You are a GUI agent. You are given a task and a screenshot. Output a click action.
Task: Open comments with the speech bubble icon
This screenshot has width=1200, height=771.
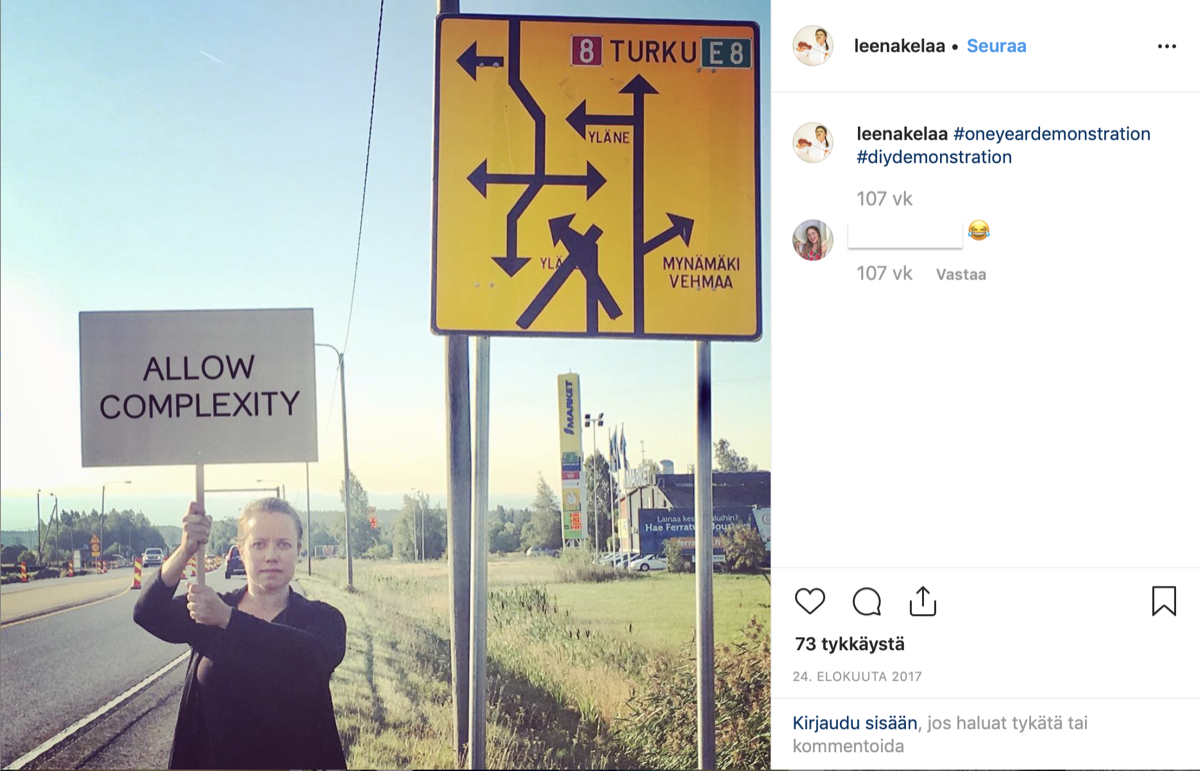point(867,601)
